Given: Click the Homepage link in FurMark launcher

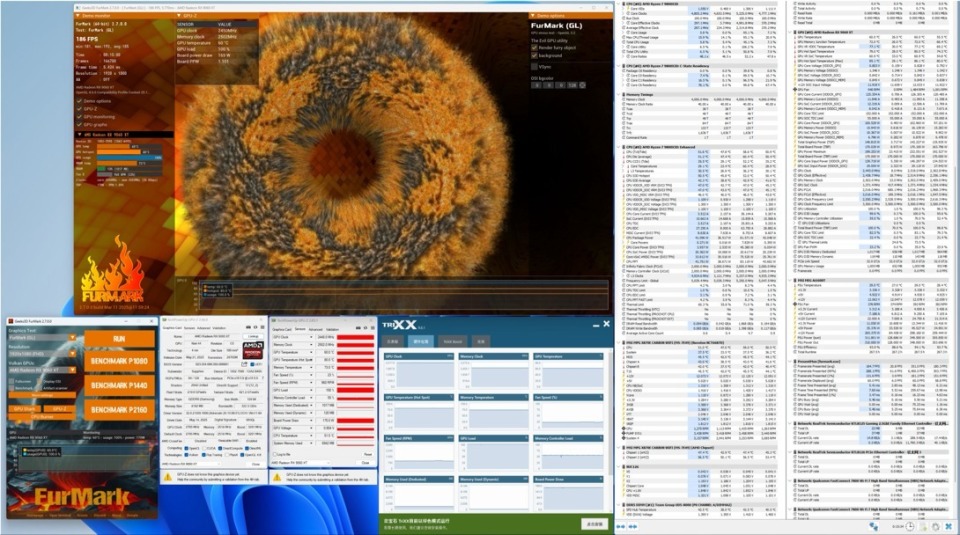Looking at the screenshot, I should pos(35,515).
